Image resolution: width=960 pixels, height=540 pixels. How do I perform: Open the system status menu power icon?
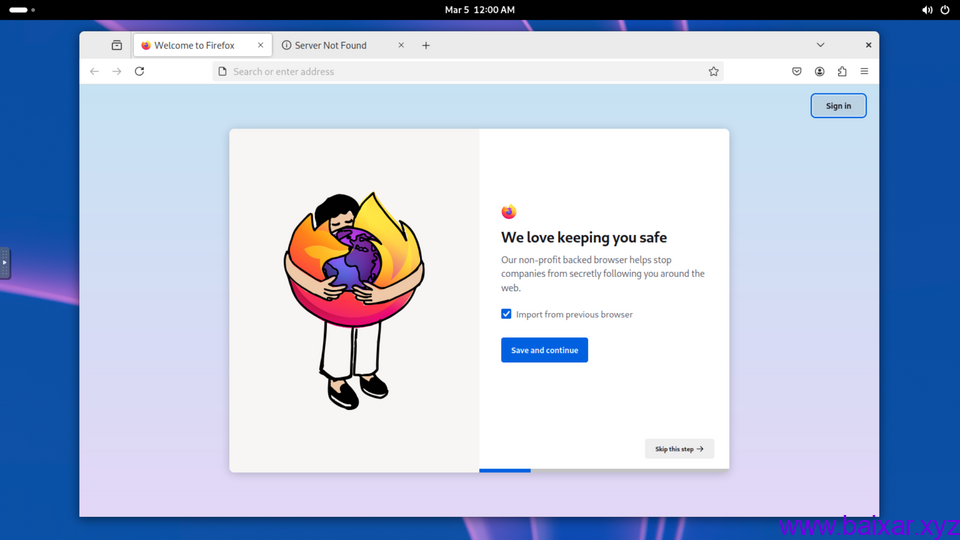point(944,10)
